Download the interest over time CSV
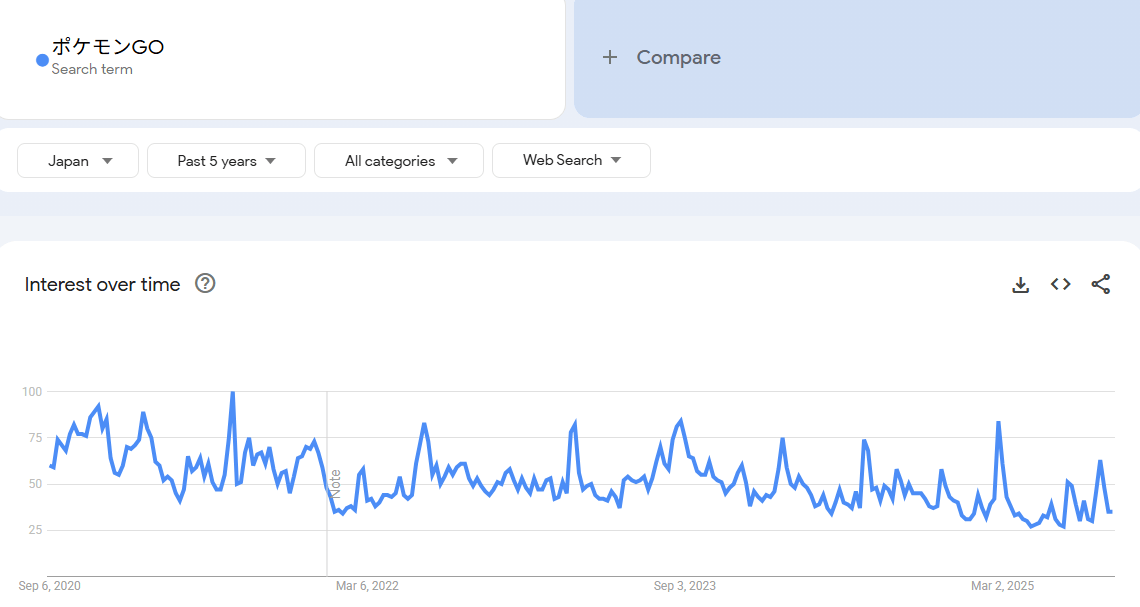The image size is (1140, 607). (1020, 285)
